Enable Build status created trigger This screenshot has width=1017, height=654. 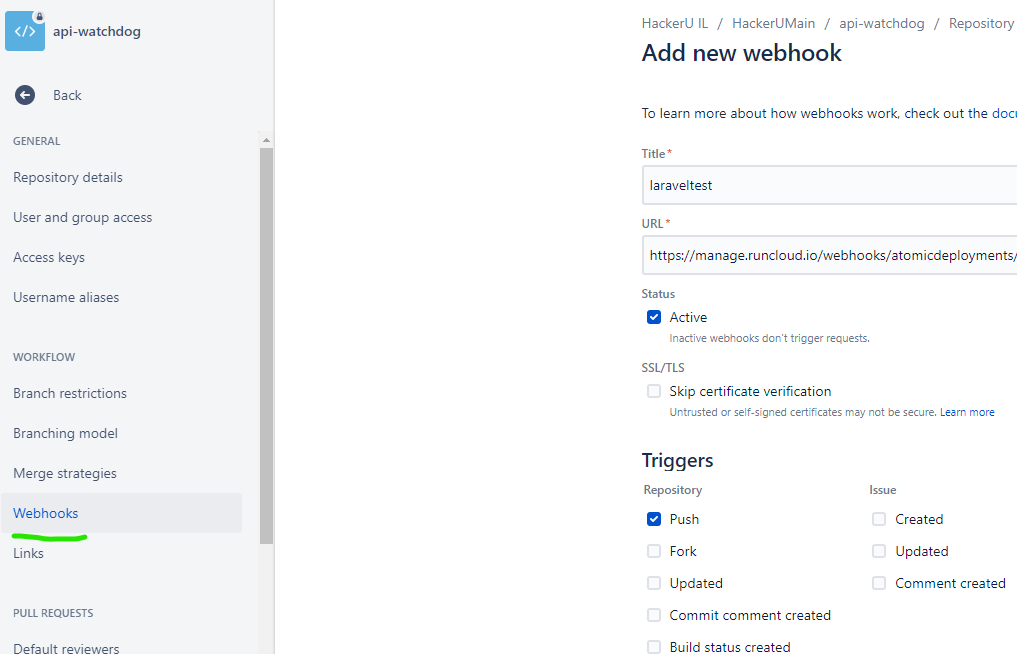[x=654, y=646]
